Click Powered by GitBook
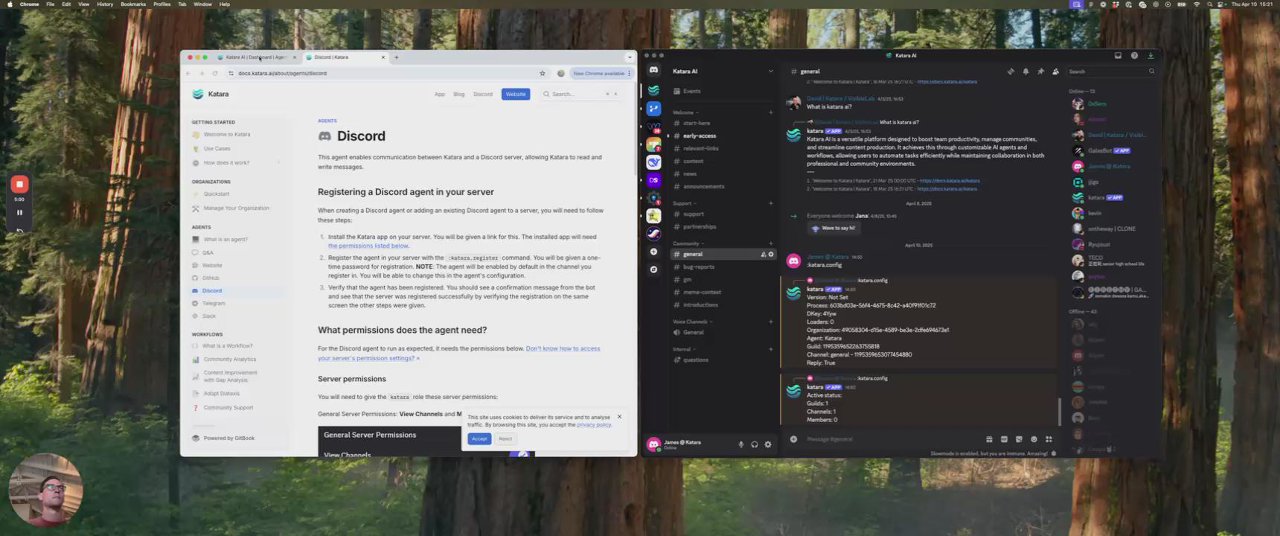This screenshot has height=536, width=1280. [x=228, y=438]
